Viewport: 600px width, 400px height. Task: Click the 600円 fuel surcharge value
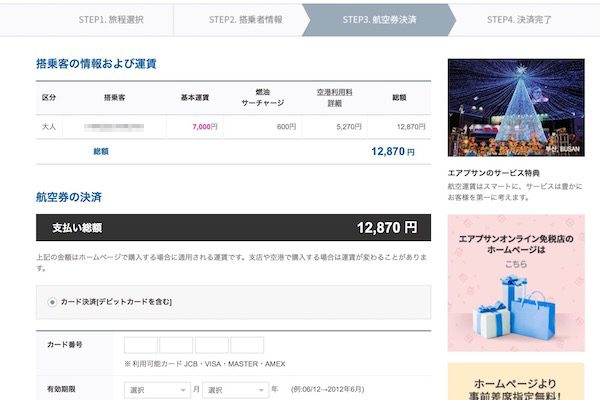[x=286, y=127]
